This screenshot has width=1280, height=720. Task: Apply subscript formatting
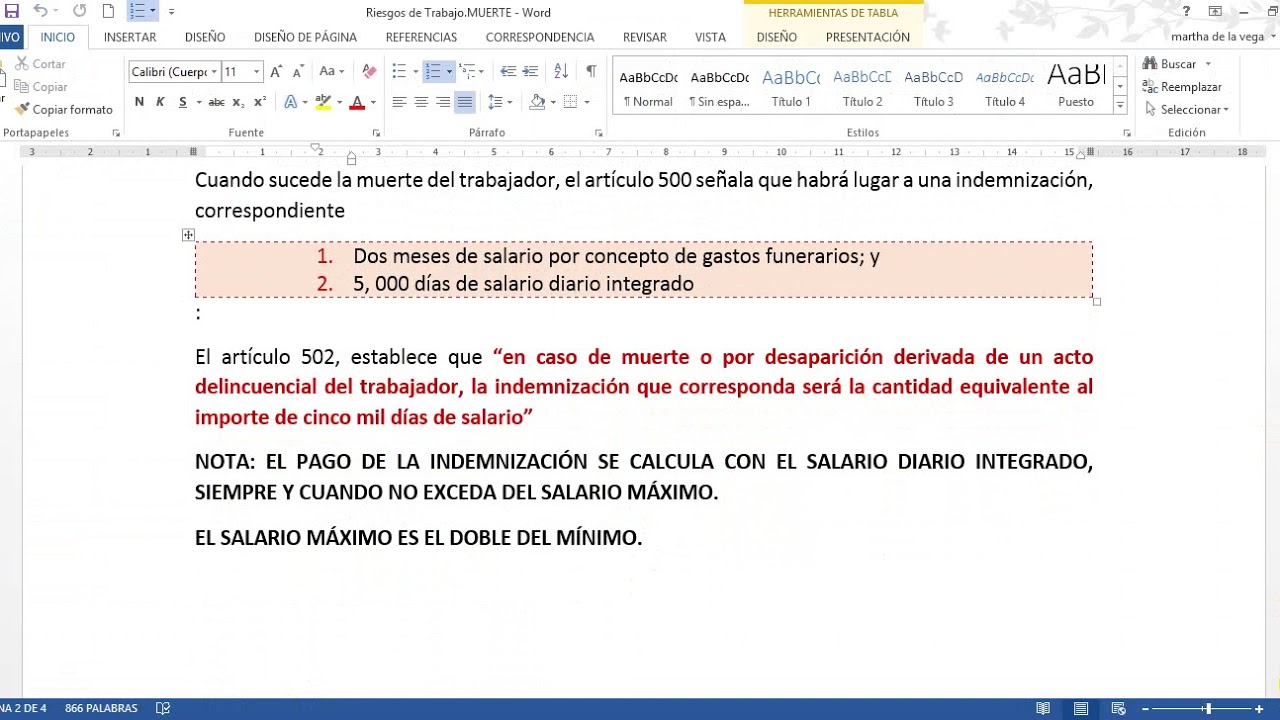(238, 102)
